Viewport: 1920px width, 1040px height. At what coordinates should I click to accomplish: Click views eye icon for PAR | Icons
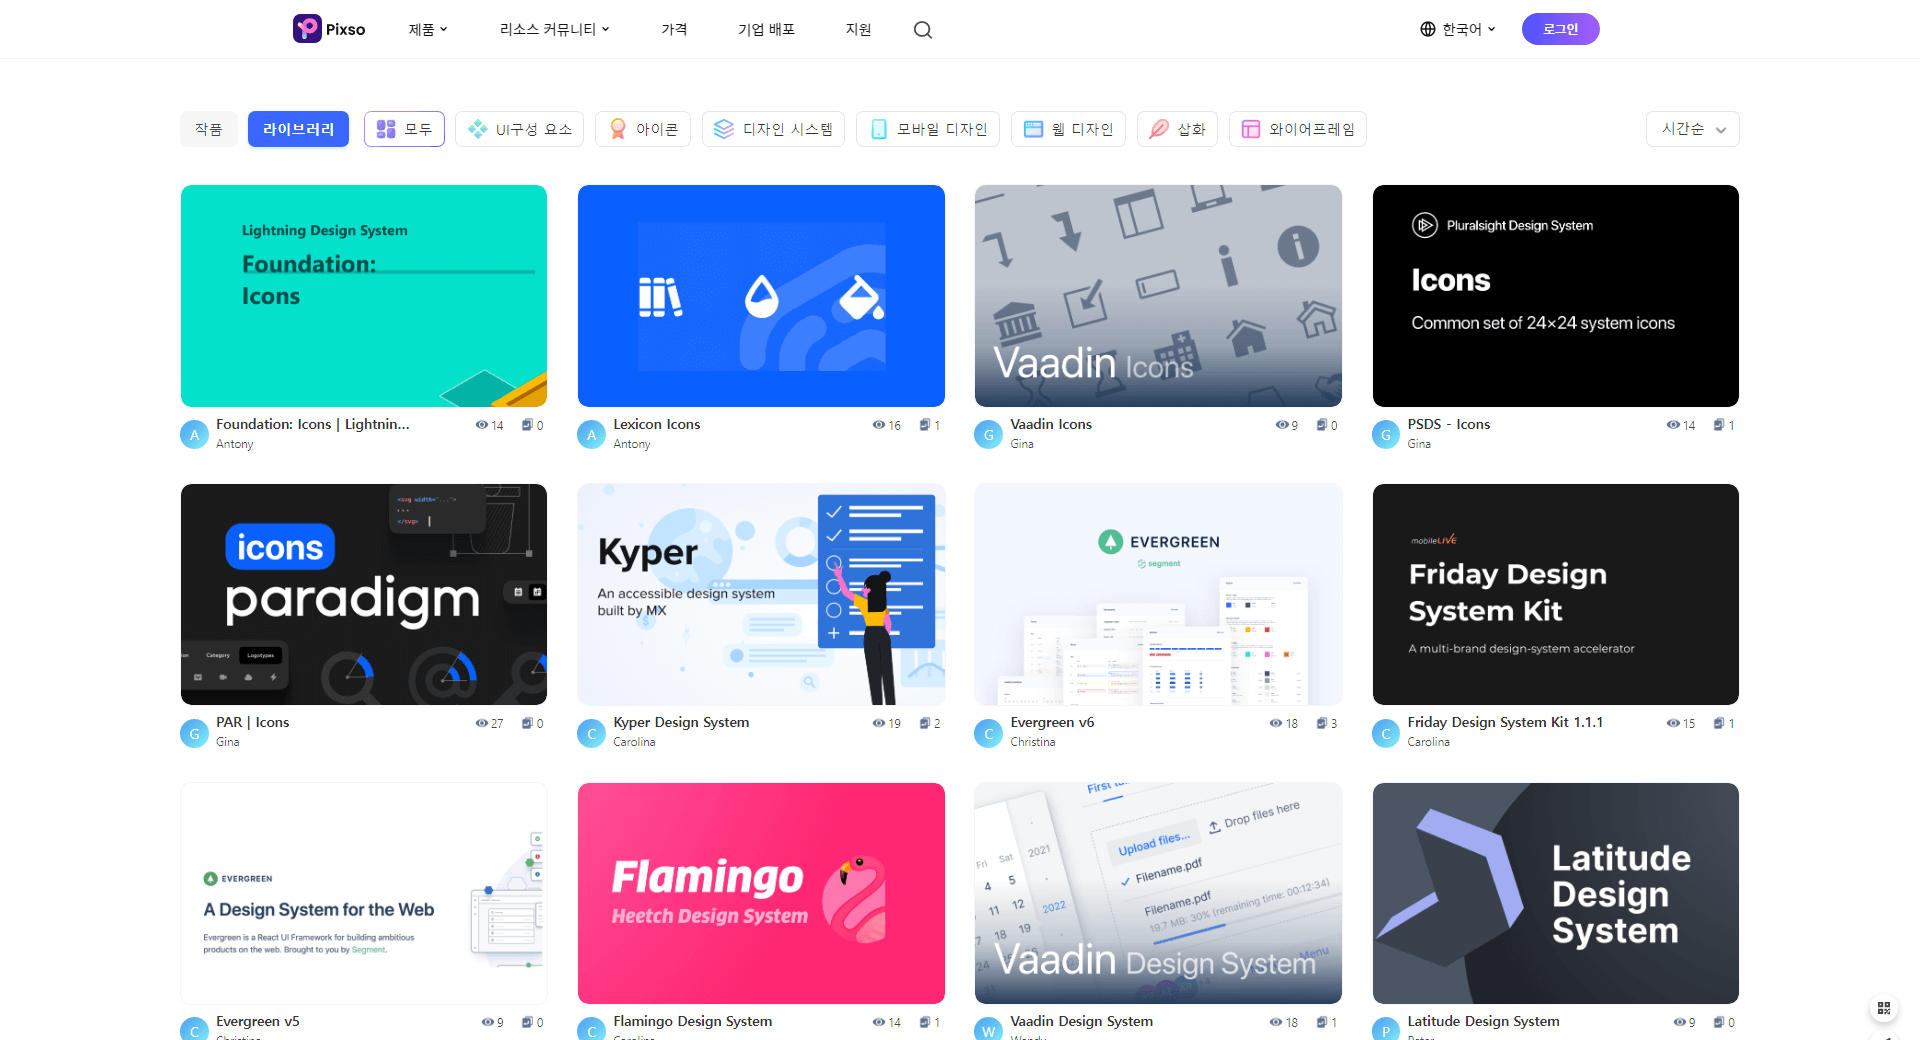coord(481,723)
